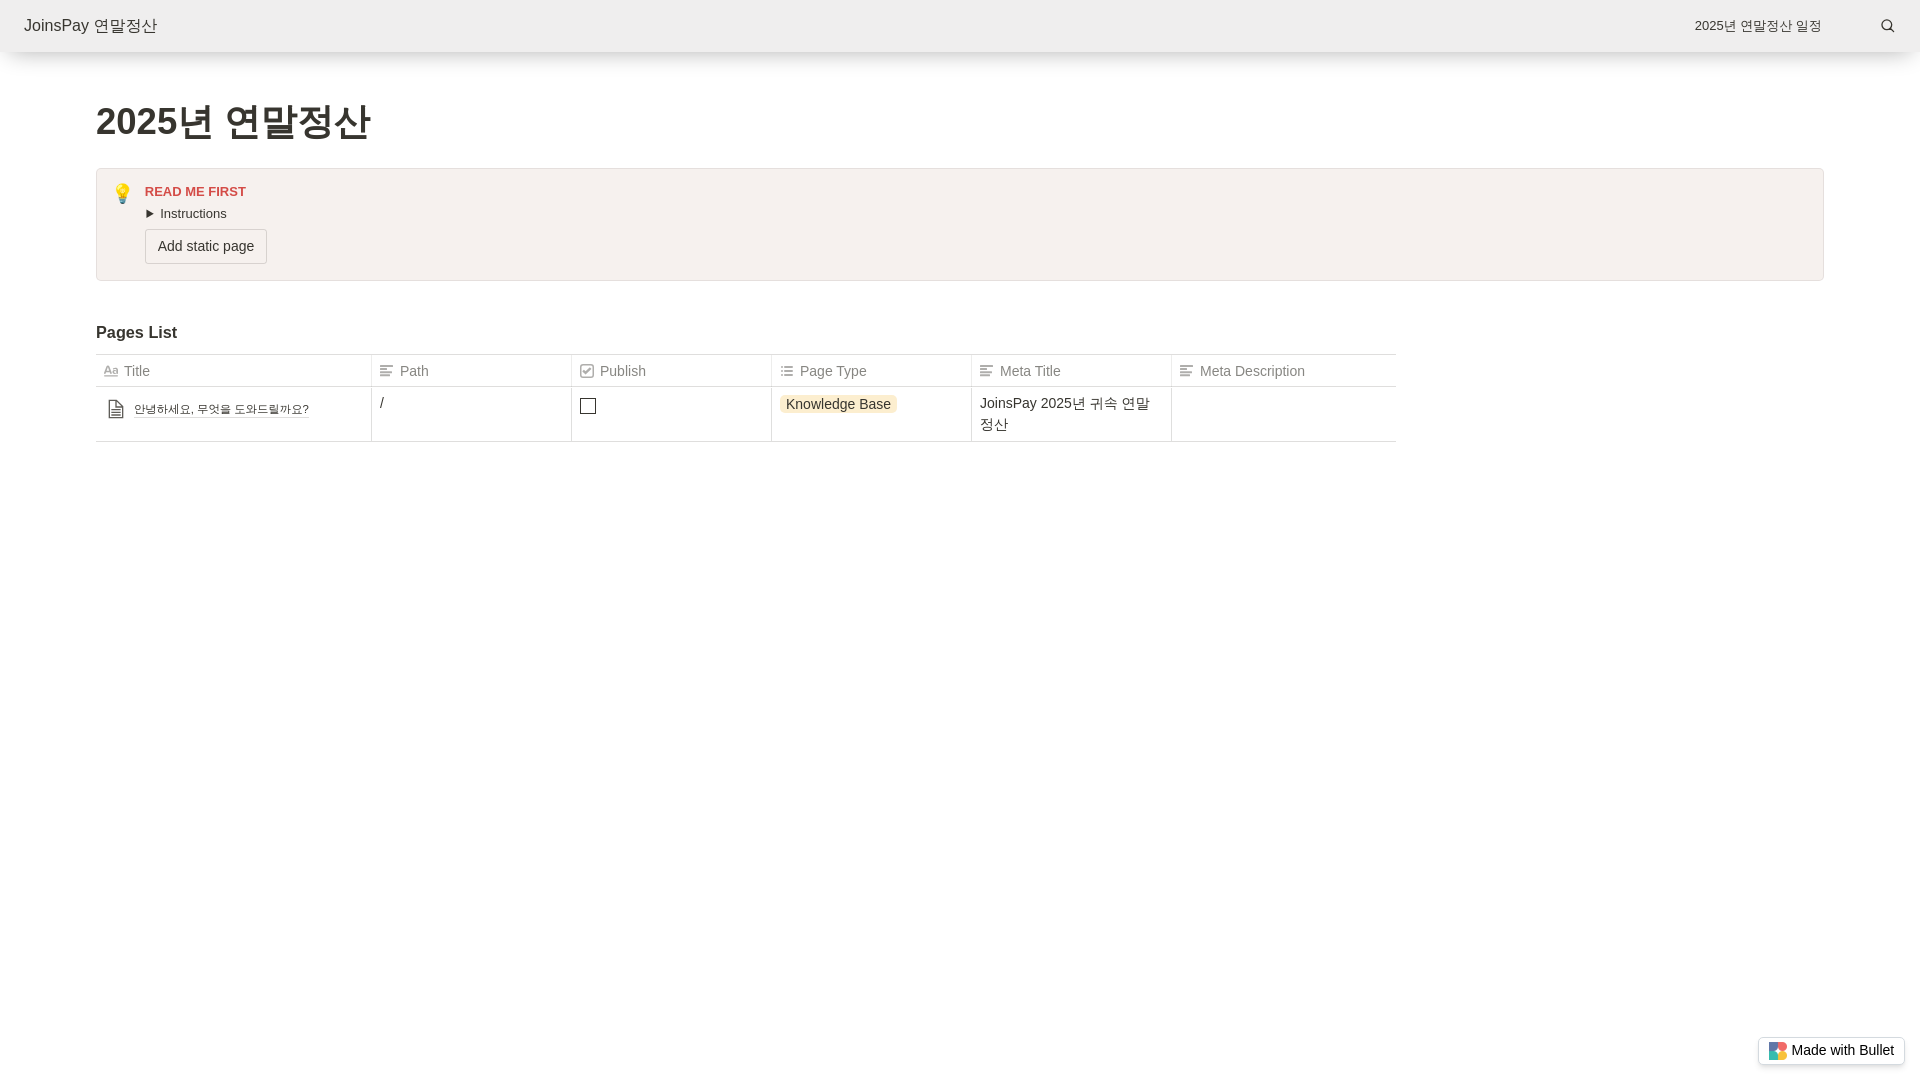Click the page document icon in table row

[116, 409]
